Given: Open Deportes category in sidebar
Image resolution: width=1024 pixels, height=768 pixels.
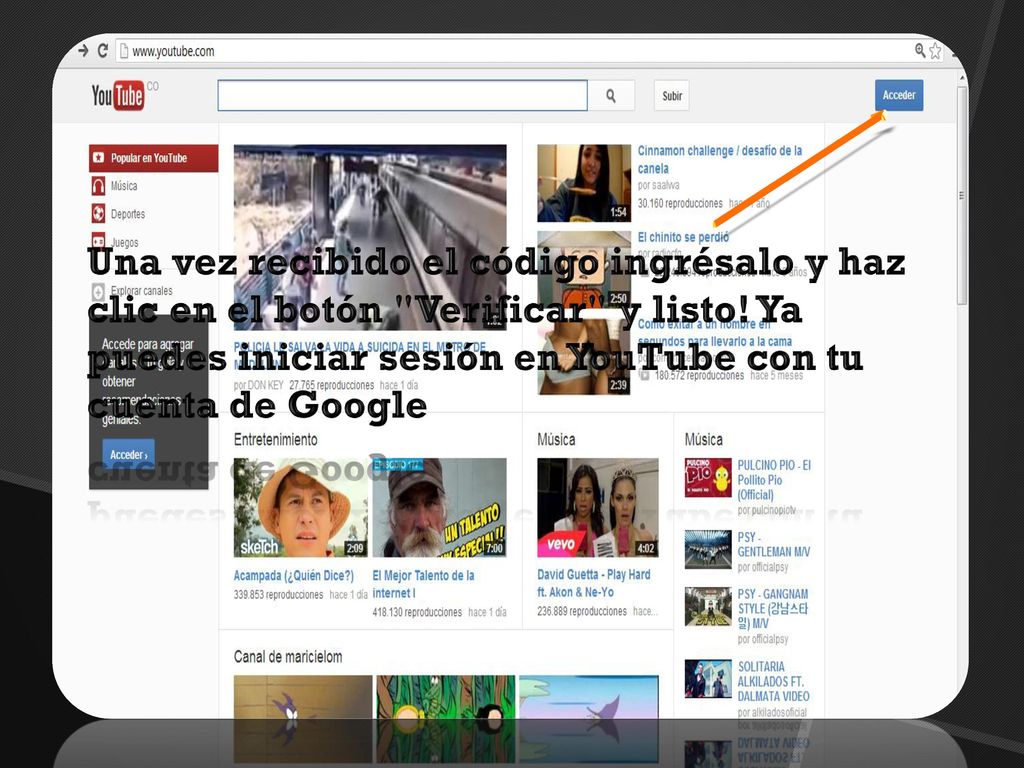Looking at the screenshot, I should (127, 214).
